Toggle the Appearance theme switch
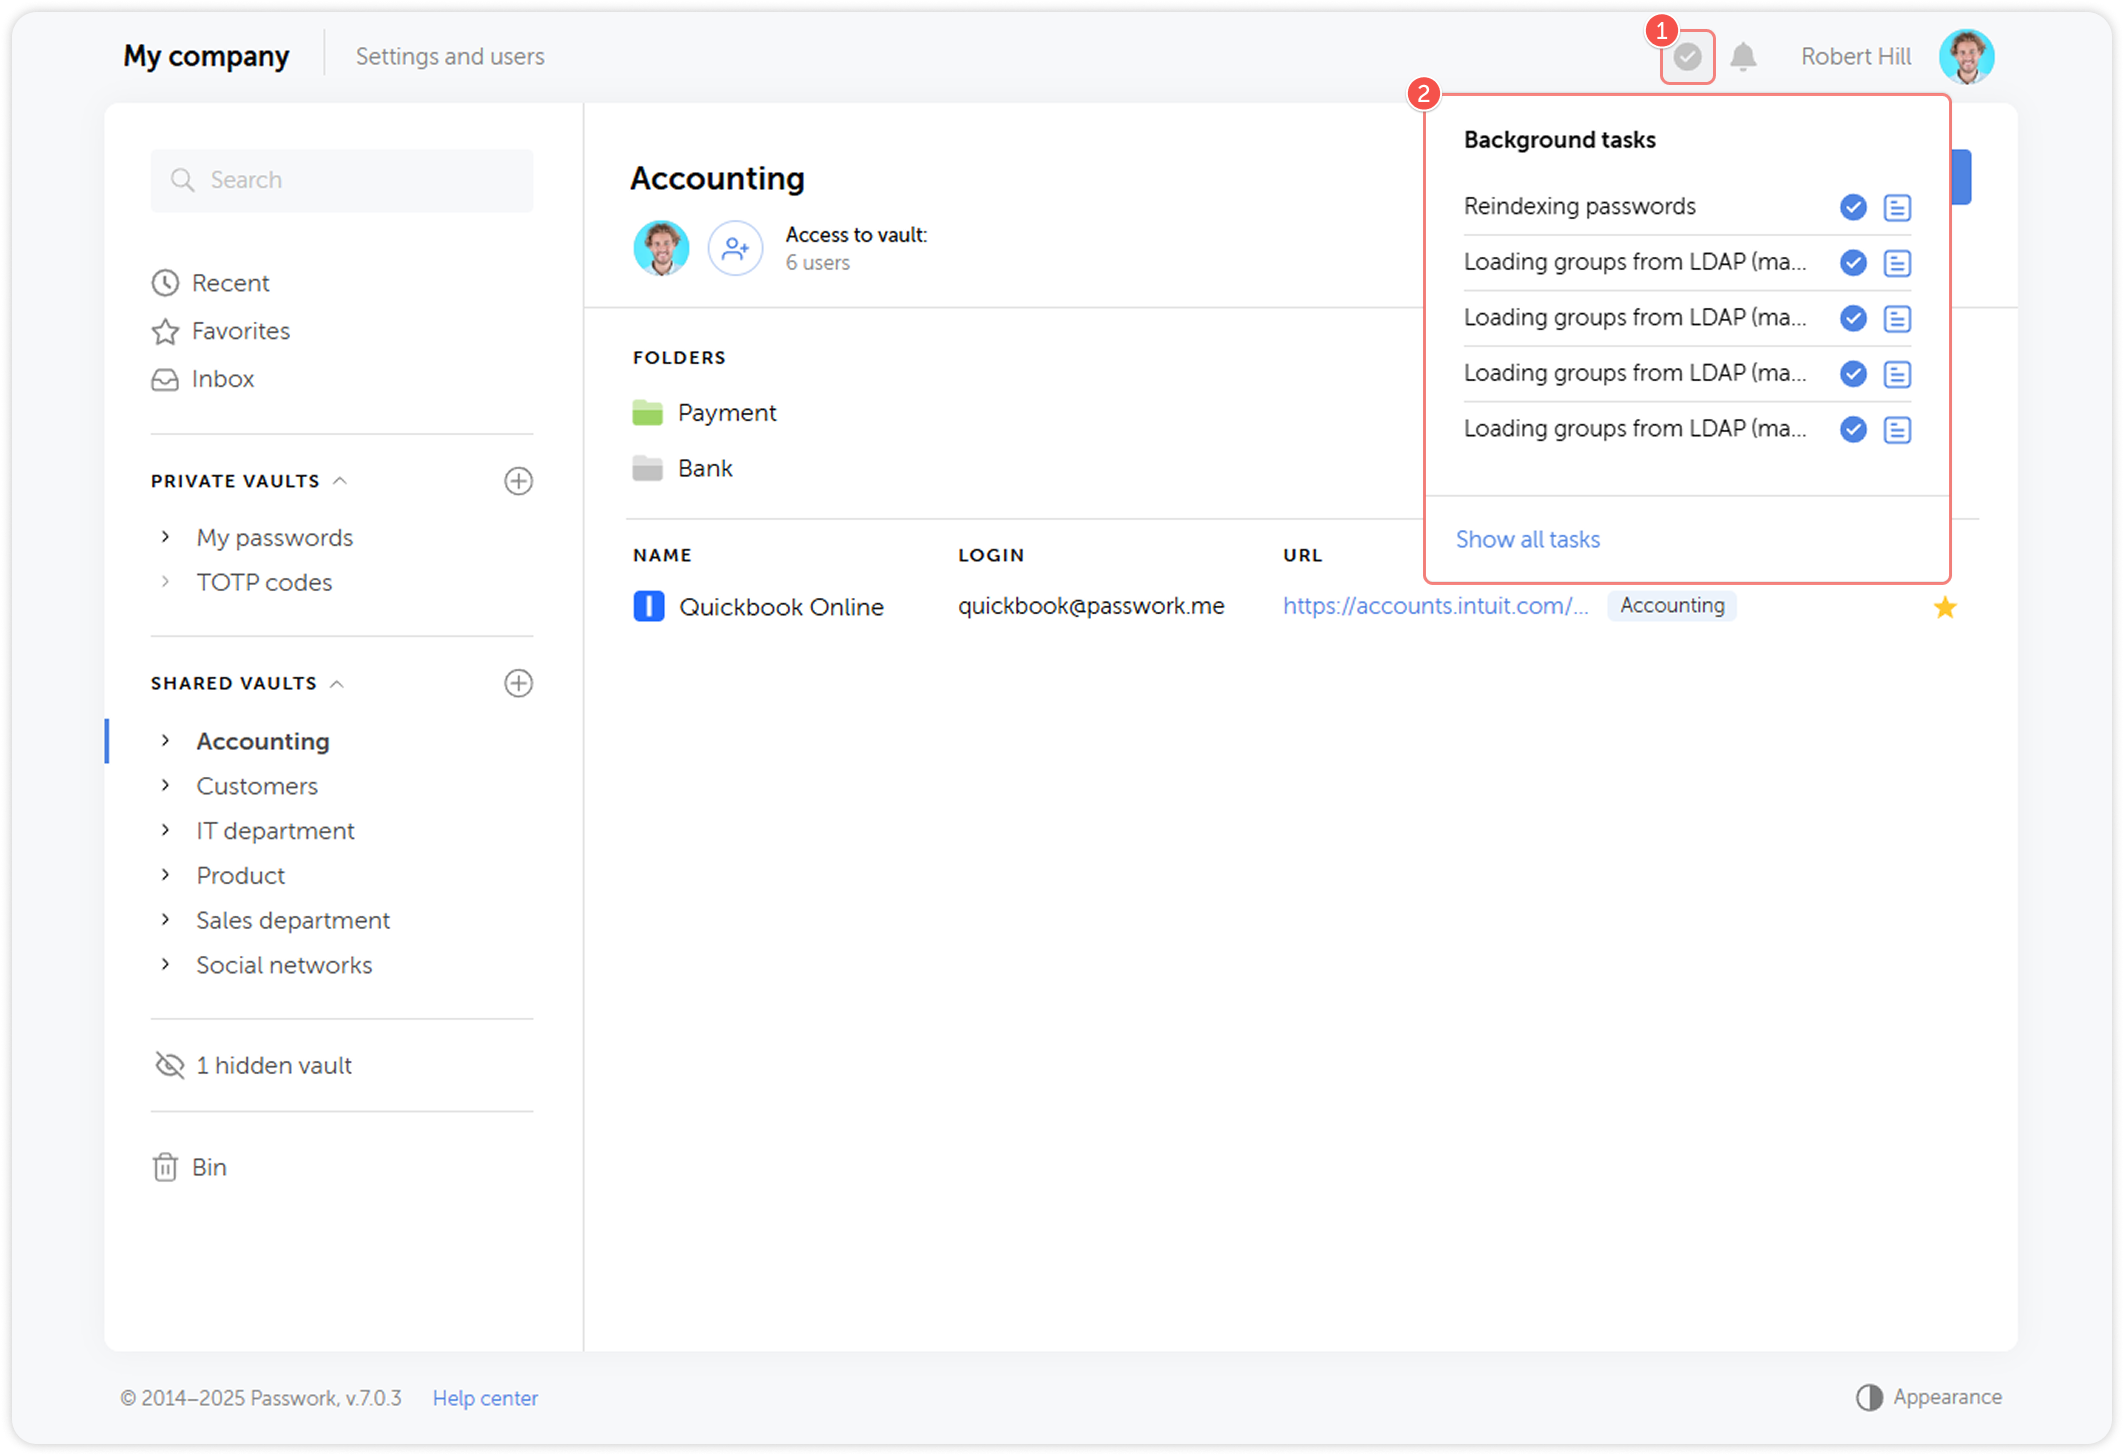This screenshot has width=2124, height=1456. pyautogui.click(x=1869, y=1397)
